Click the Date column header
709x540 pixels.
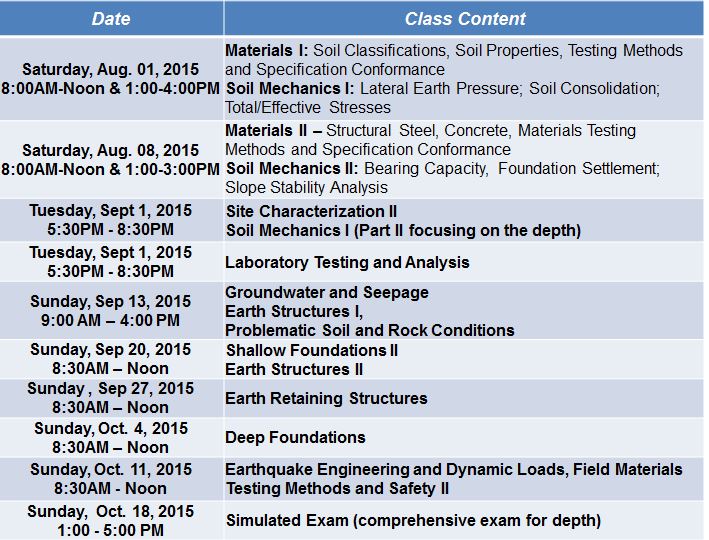(x=111, y=19)
